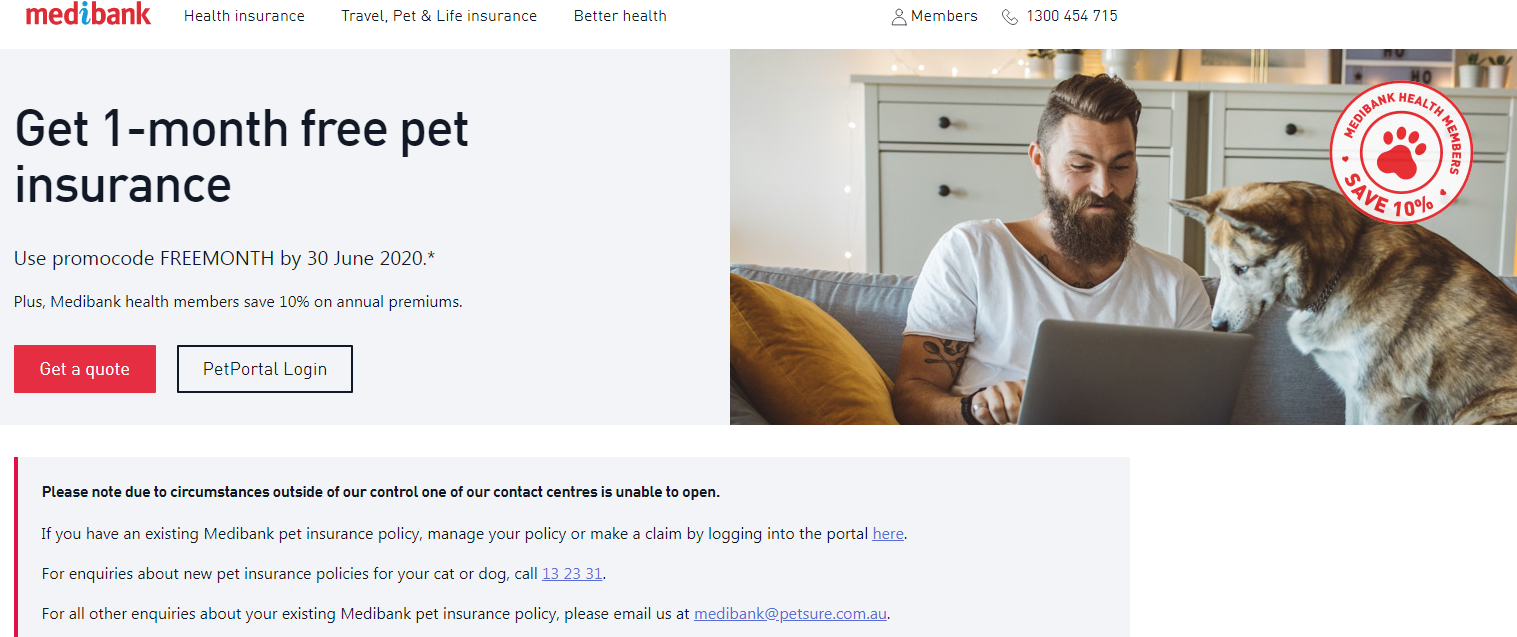1517x637 pixels.
Task: Click the FREEMONTH promocode text line
Action: pyautogui.click(x=224, y=259)
